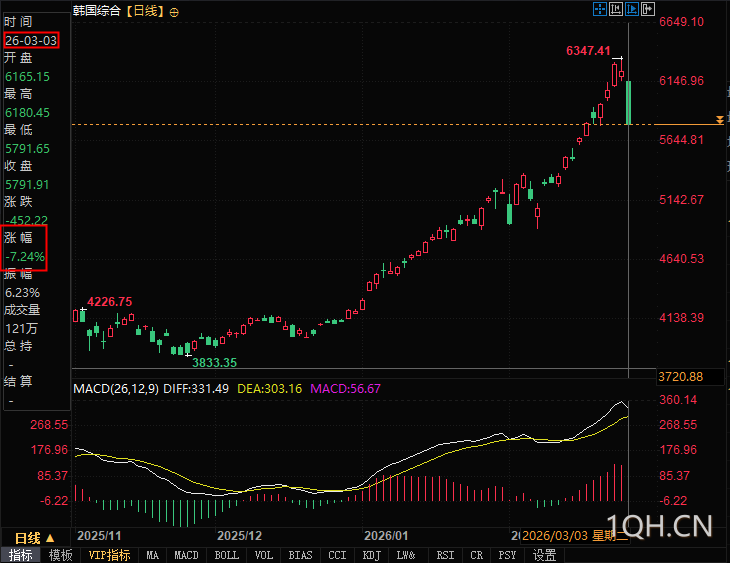Select the CCI indicator
Viewport: 730px width, 563px height.
[337, 555]
